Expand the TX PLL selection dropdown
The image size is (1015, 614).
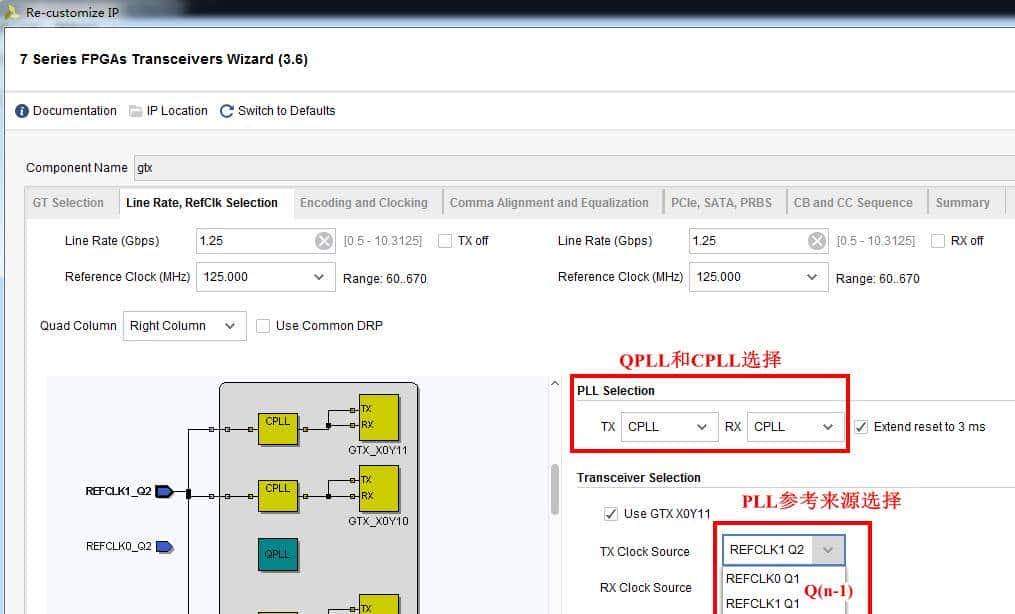pyautogui.click(x=669, y=427)
